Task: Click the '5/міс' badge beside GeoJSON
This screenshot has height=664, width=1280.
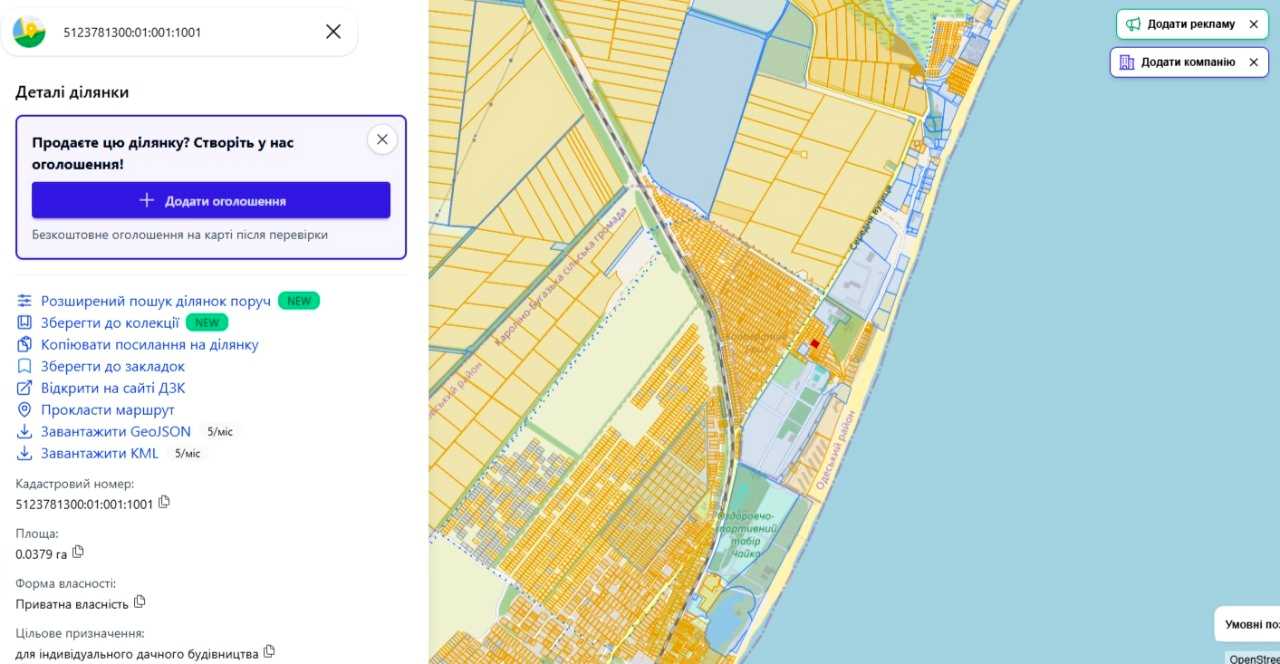Action: pos(220,432)
